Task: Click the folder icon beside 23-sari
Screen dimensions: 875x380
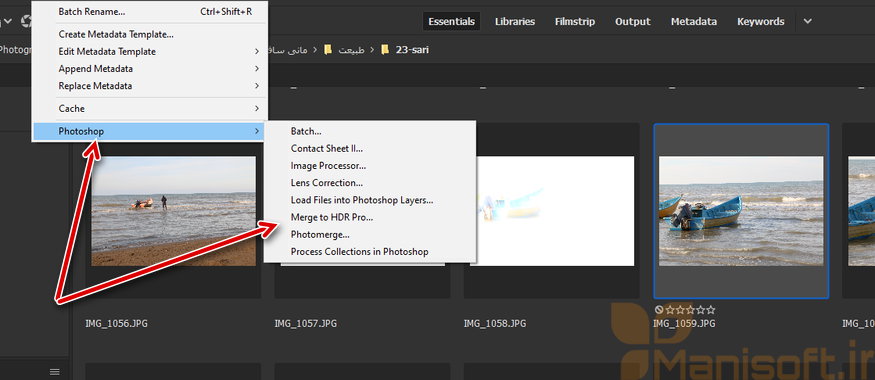Action: point(385,50)
